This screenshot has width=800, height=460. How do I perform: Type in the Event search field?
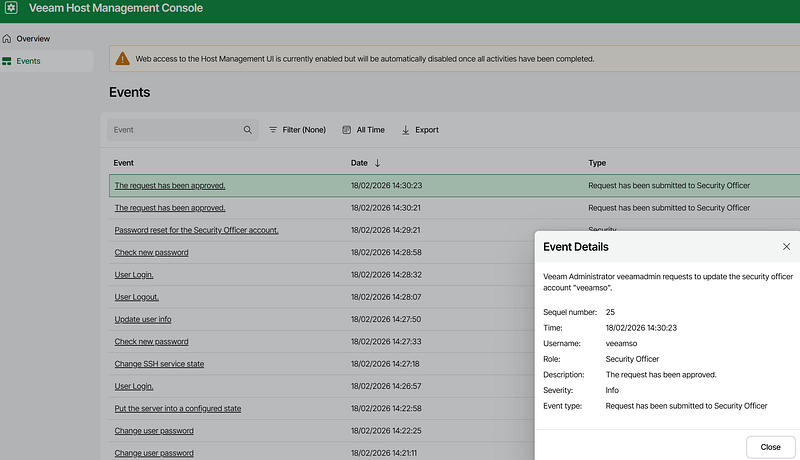(175, 130)
